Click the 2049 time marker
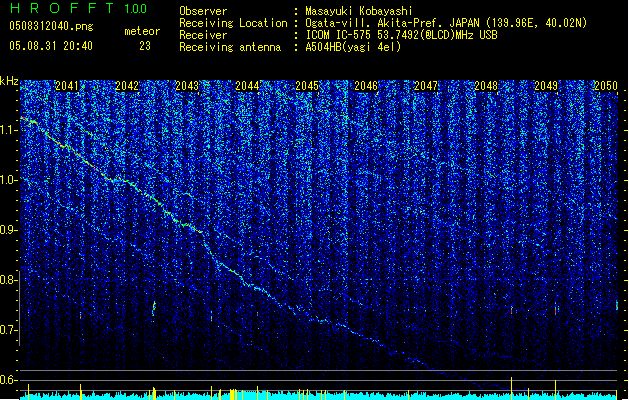The height and width of the screenshot is (400, 629). (x=546, y=85)
